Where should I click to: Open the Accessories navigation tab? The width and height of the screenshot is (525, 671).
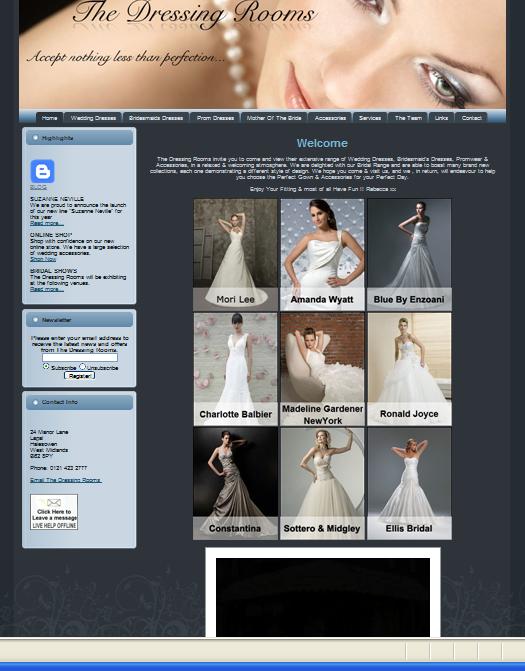pyautogui.click(x=330, y=118)
